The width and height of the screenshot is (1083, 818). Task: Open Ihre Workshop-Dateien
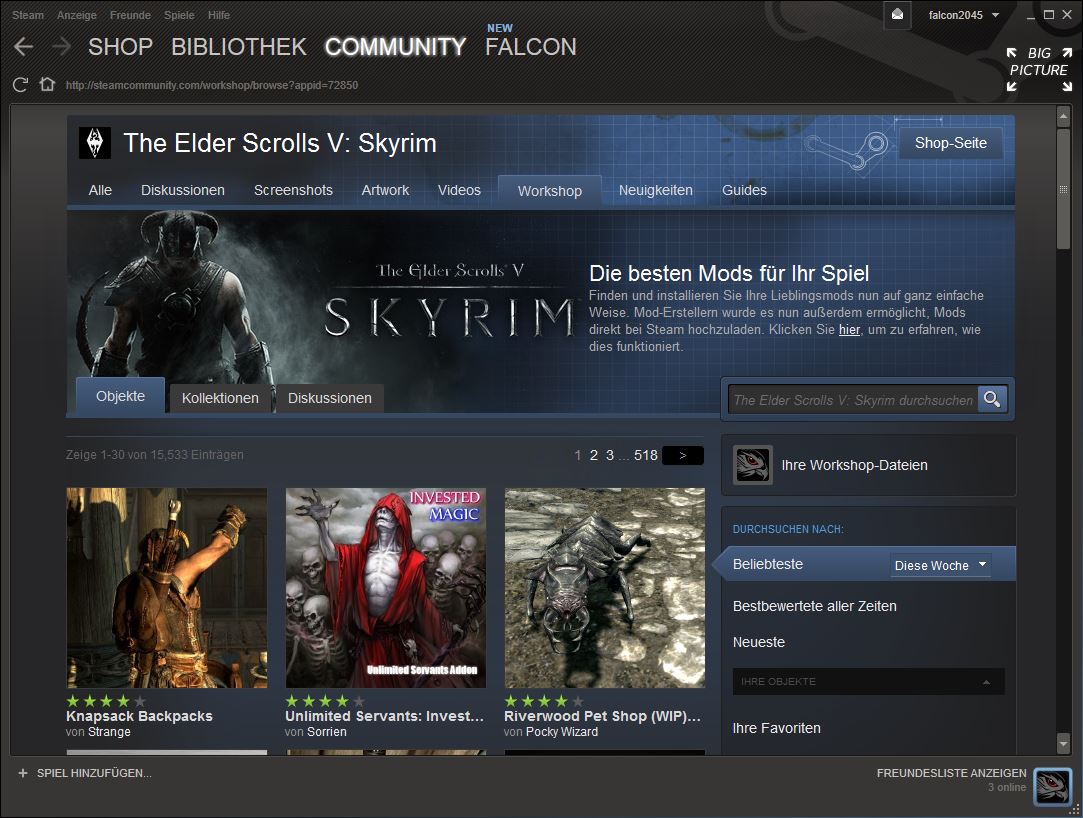[854, 465]
